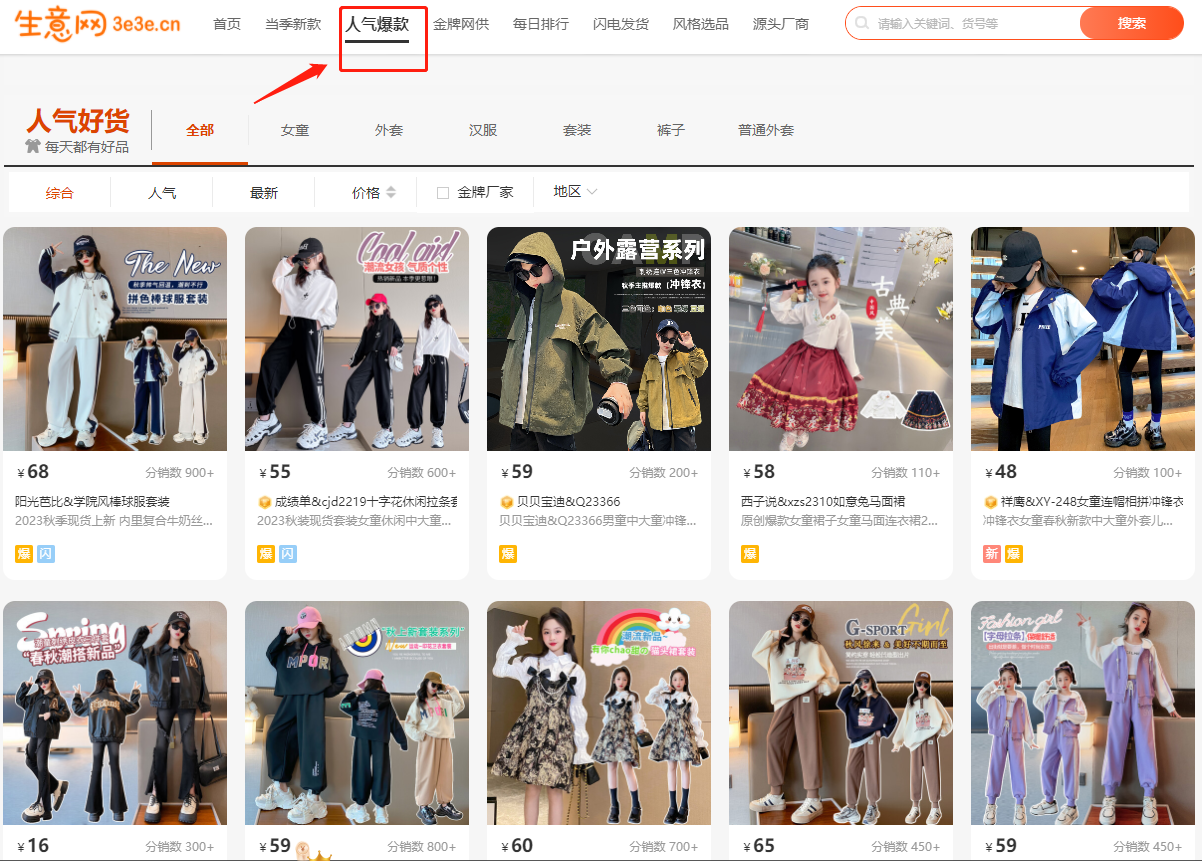Image resolution: width=1202 pixels, height=861 pixels.
Task: Sort by 综合
Action: [60, 193]
